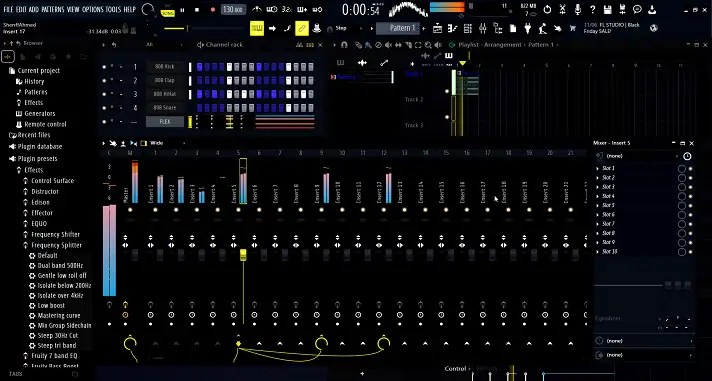Click the red record button
The image size is (712, 381).
pyautogui.click(x=213, y=10)
